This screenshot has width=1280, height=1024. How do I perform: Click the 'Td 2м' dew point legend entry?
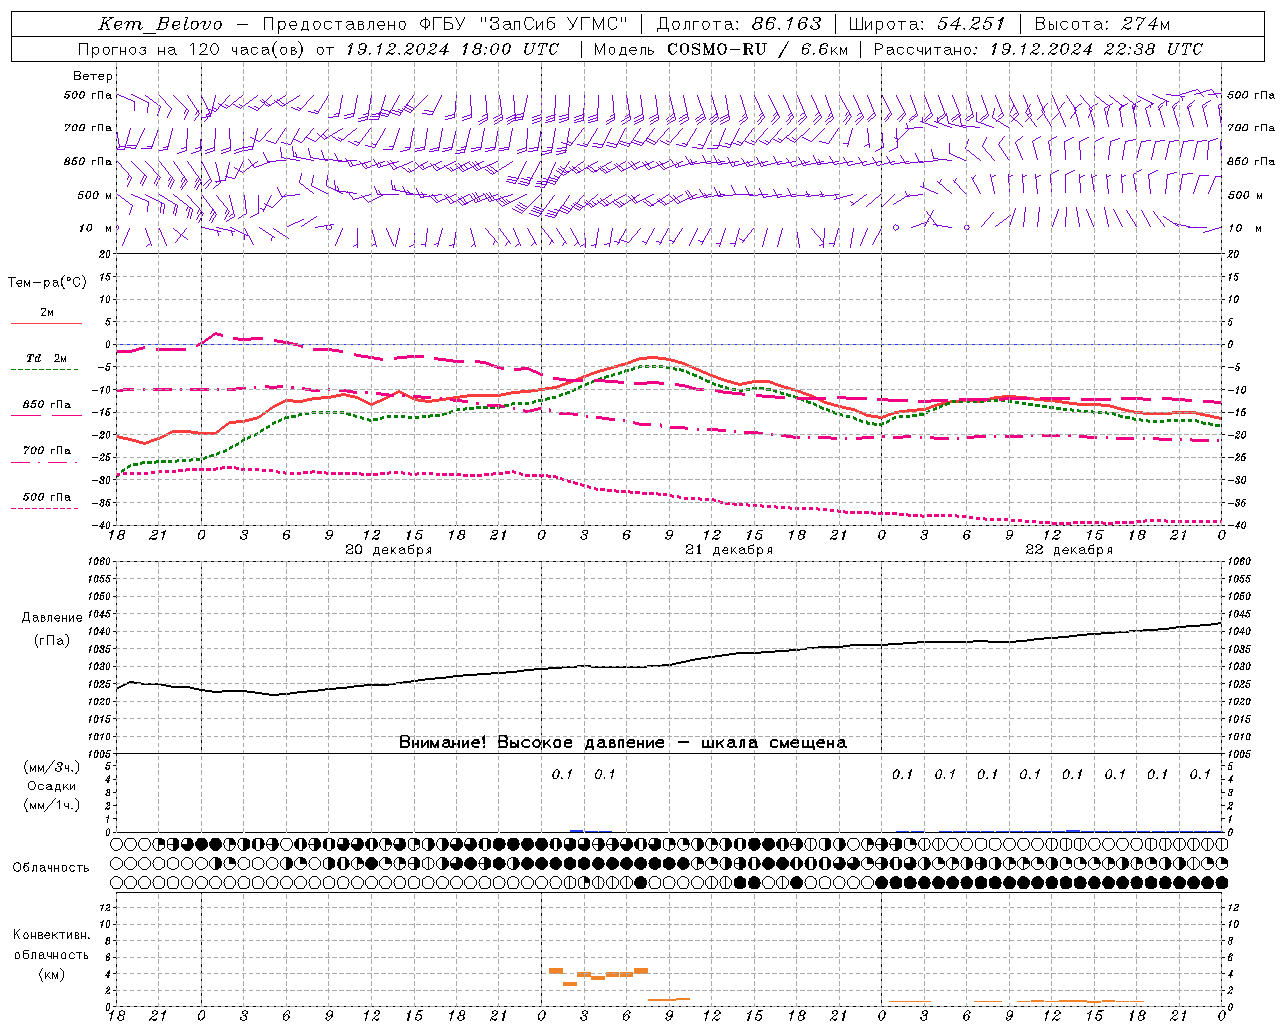click(47, 358)
